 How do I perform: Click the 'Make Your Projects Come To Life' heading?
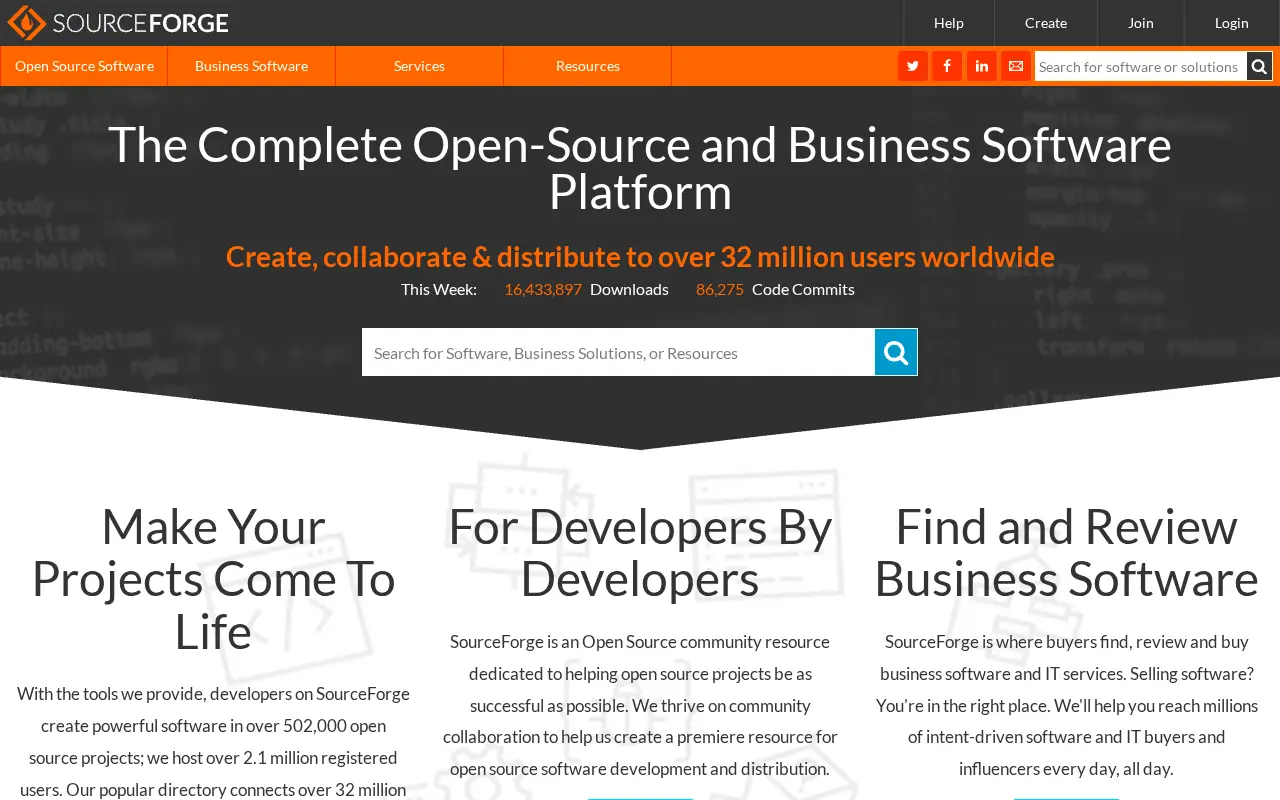[x=213, y=579]
